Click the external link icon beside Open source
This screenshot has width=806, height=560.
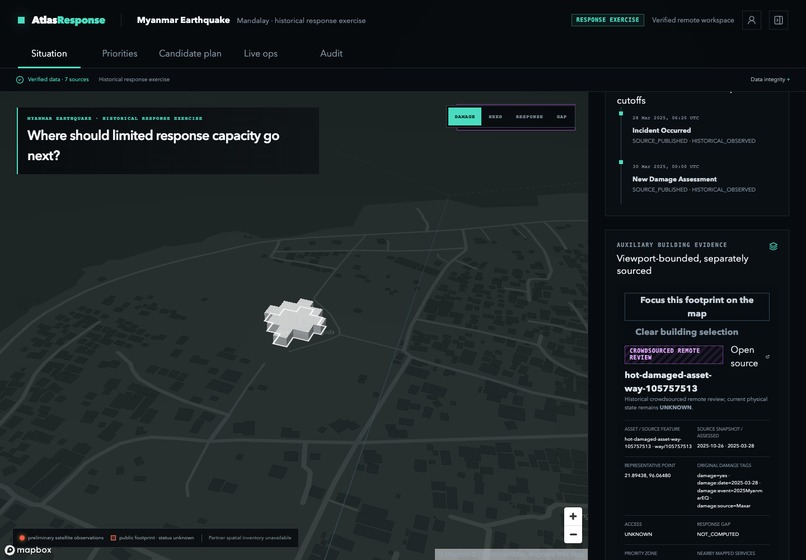[767, 356]
